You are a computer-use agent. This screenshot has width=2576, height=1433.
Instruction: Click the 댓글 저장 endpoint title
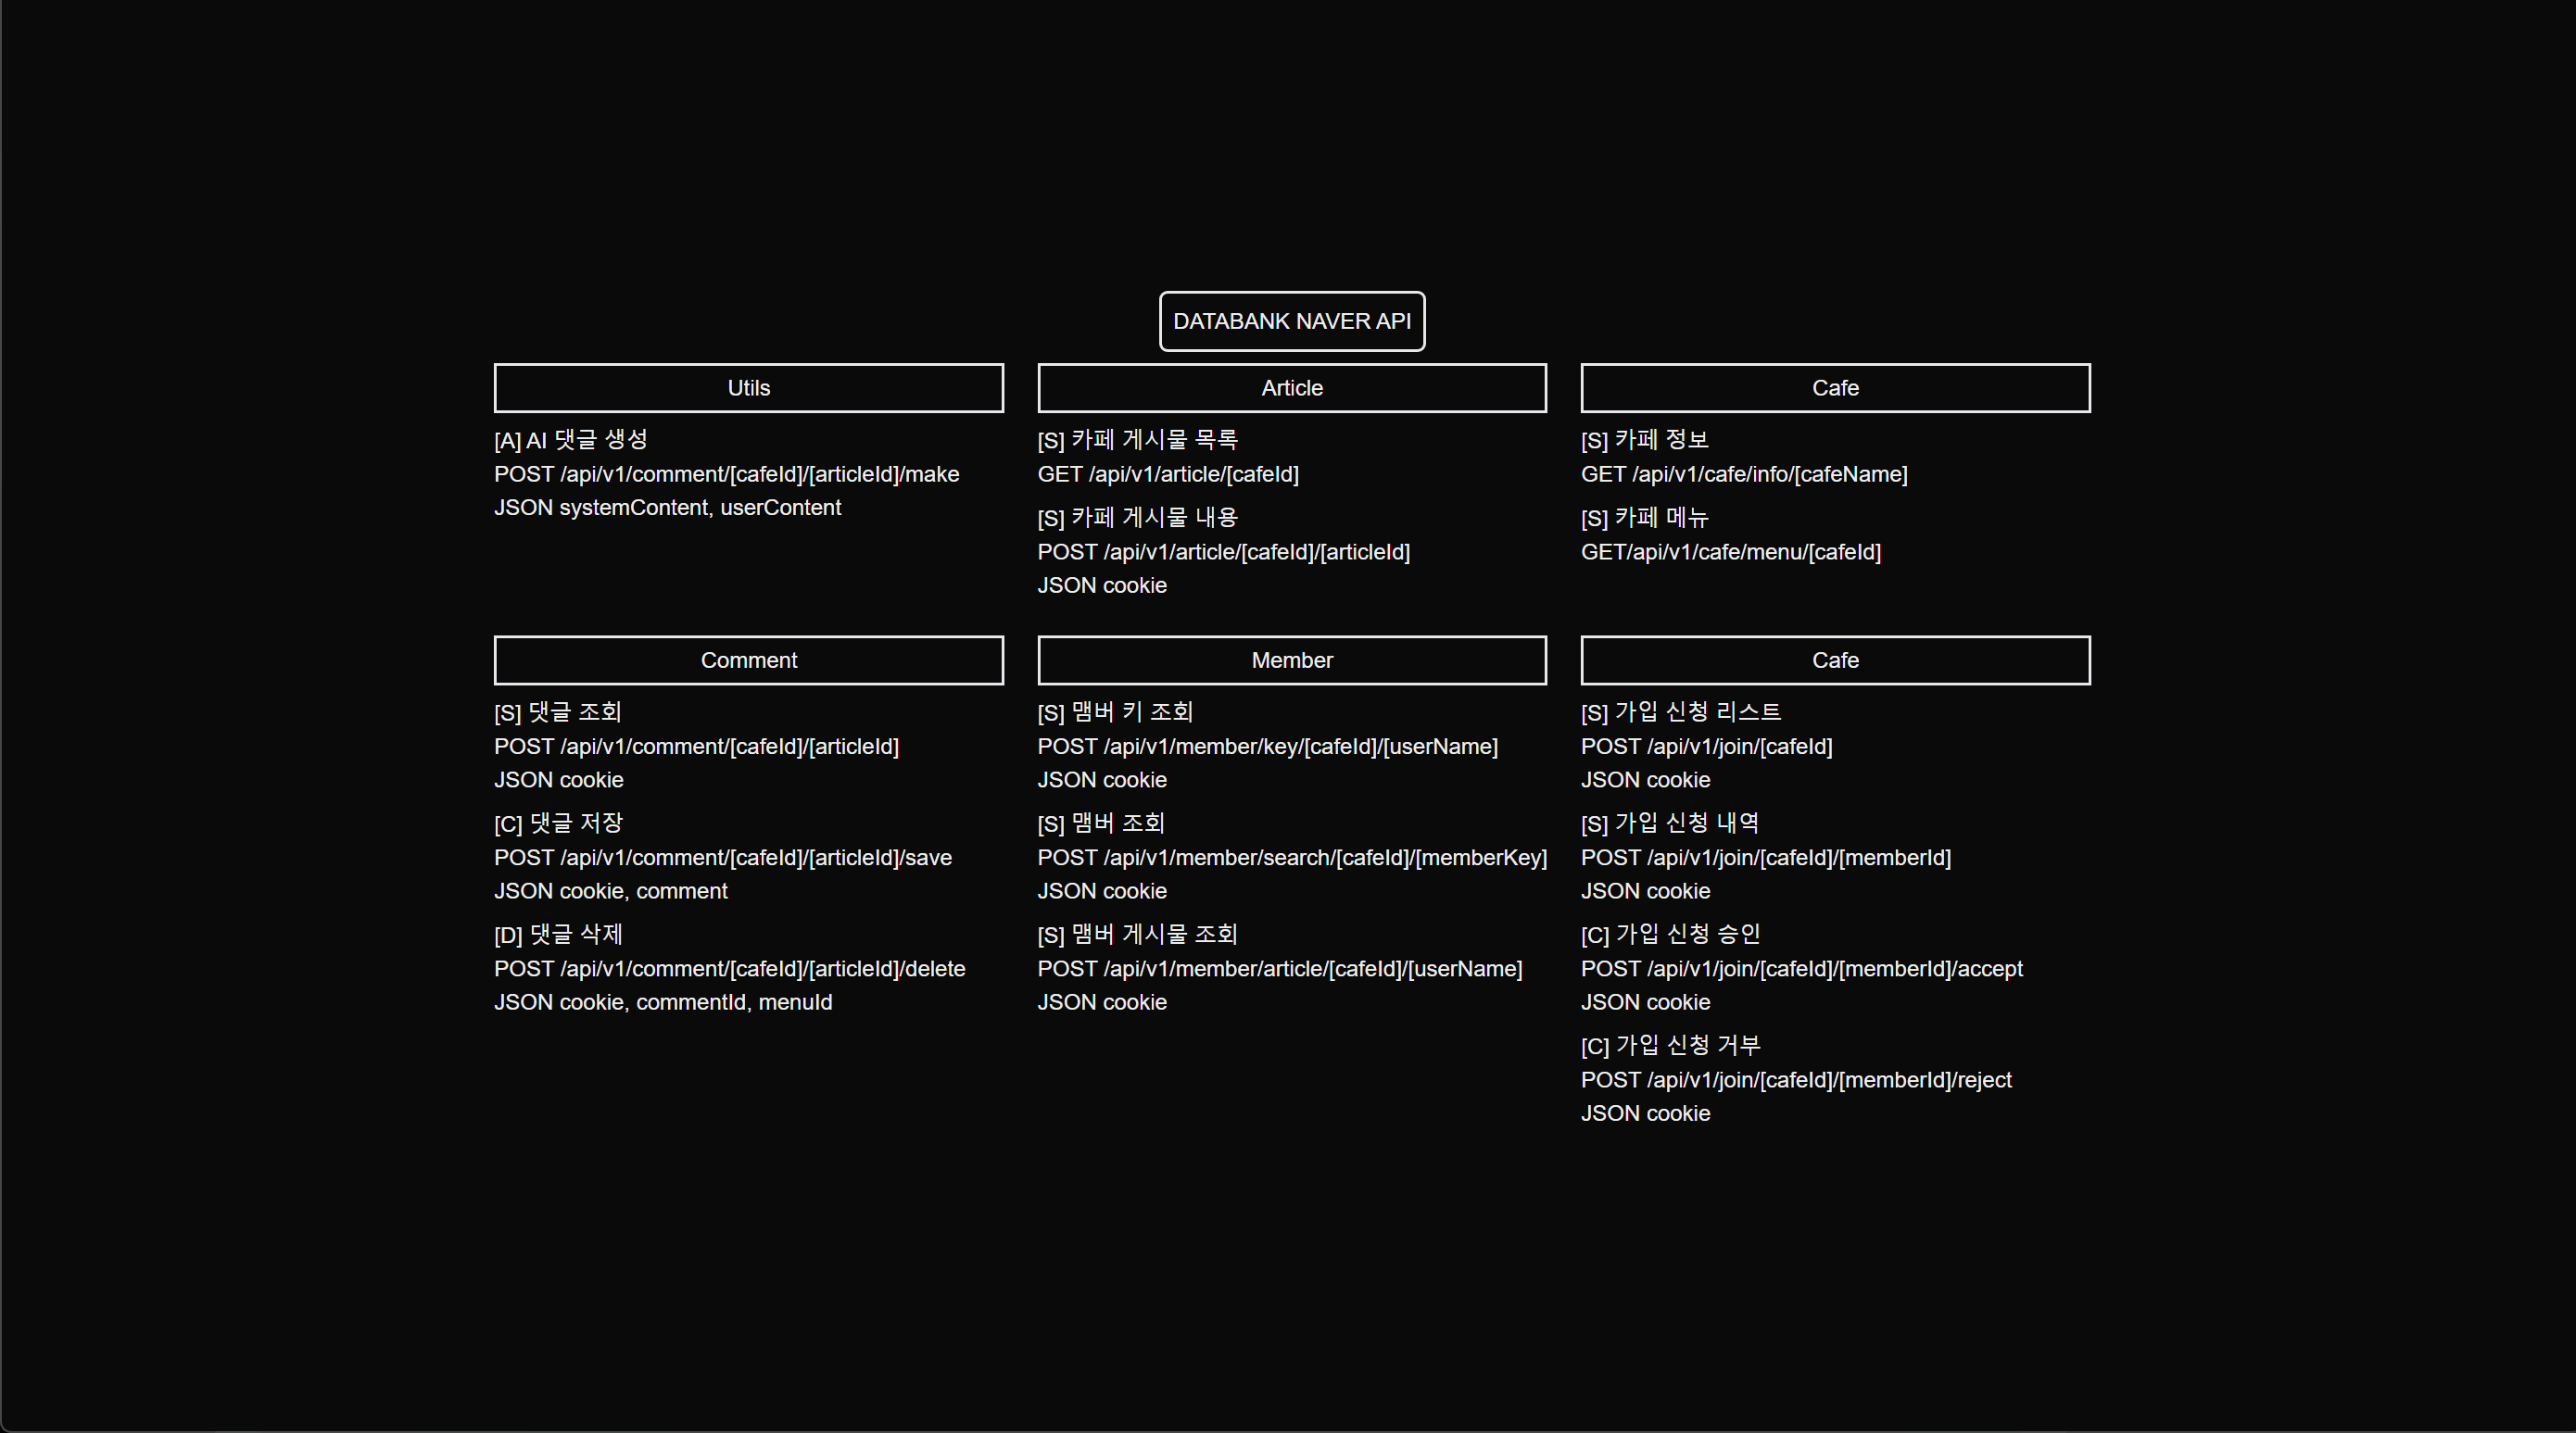pos(558,823)
